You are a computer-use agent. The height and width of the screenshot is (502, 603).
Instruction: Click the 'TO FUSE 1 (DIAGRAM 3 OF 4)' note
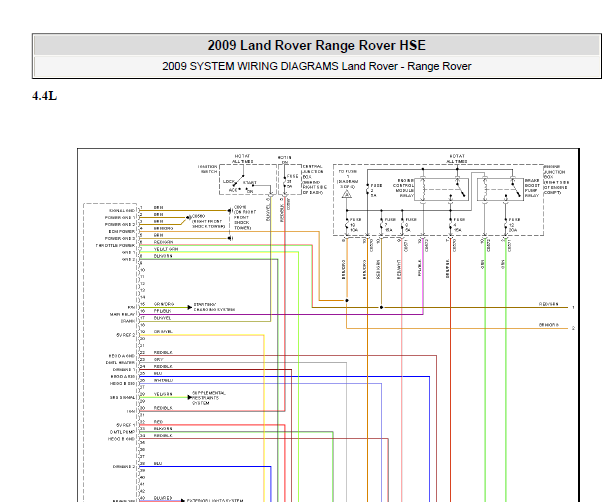(x=348, y=179)
